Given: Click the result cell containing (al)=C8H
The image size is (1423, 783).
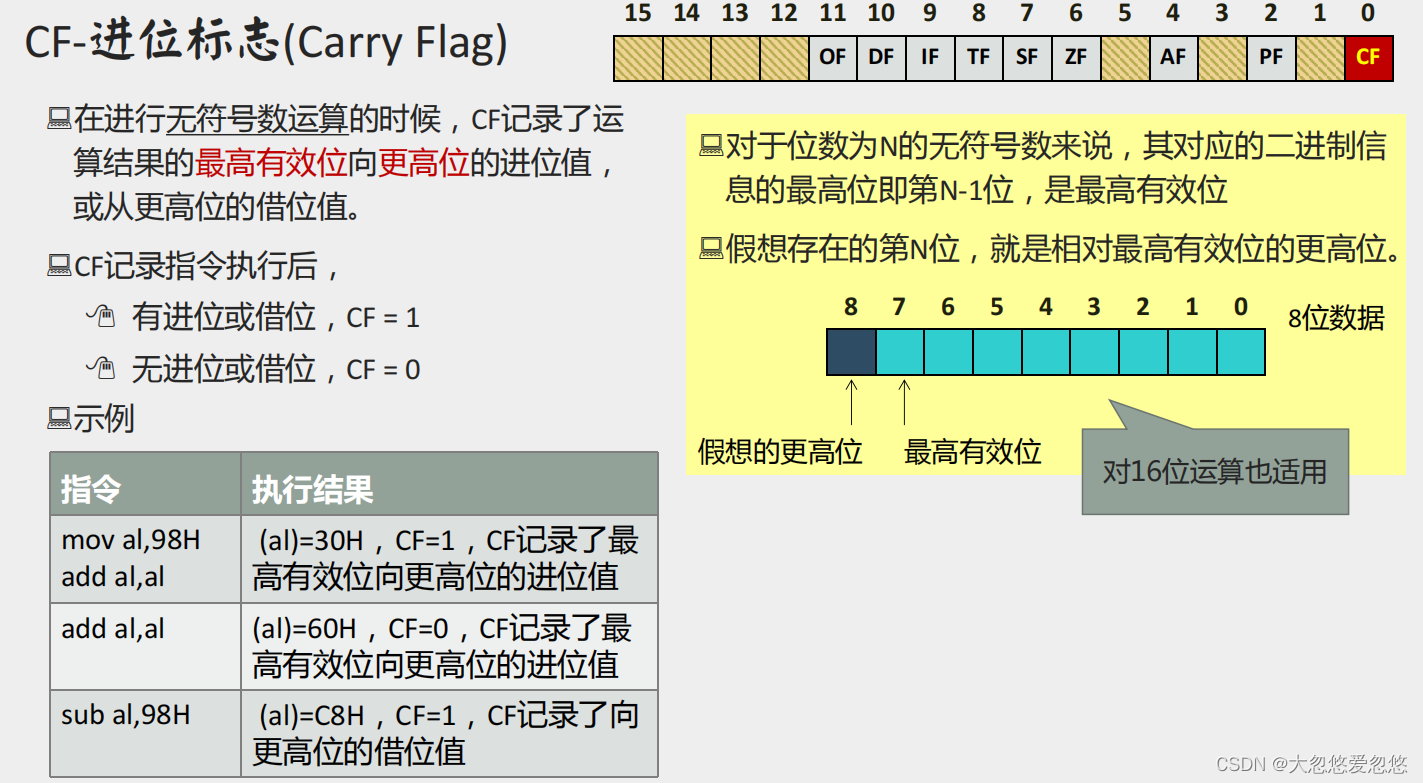Looking at the screenshot, I should [450, 733].
